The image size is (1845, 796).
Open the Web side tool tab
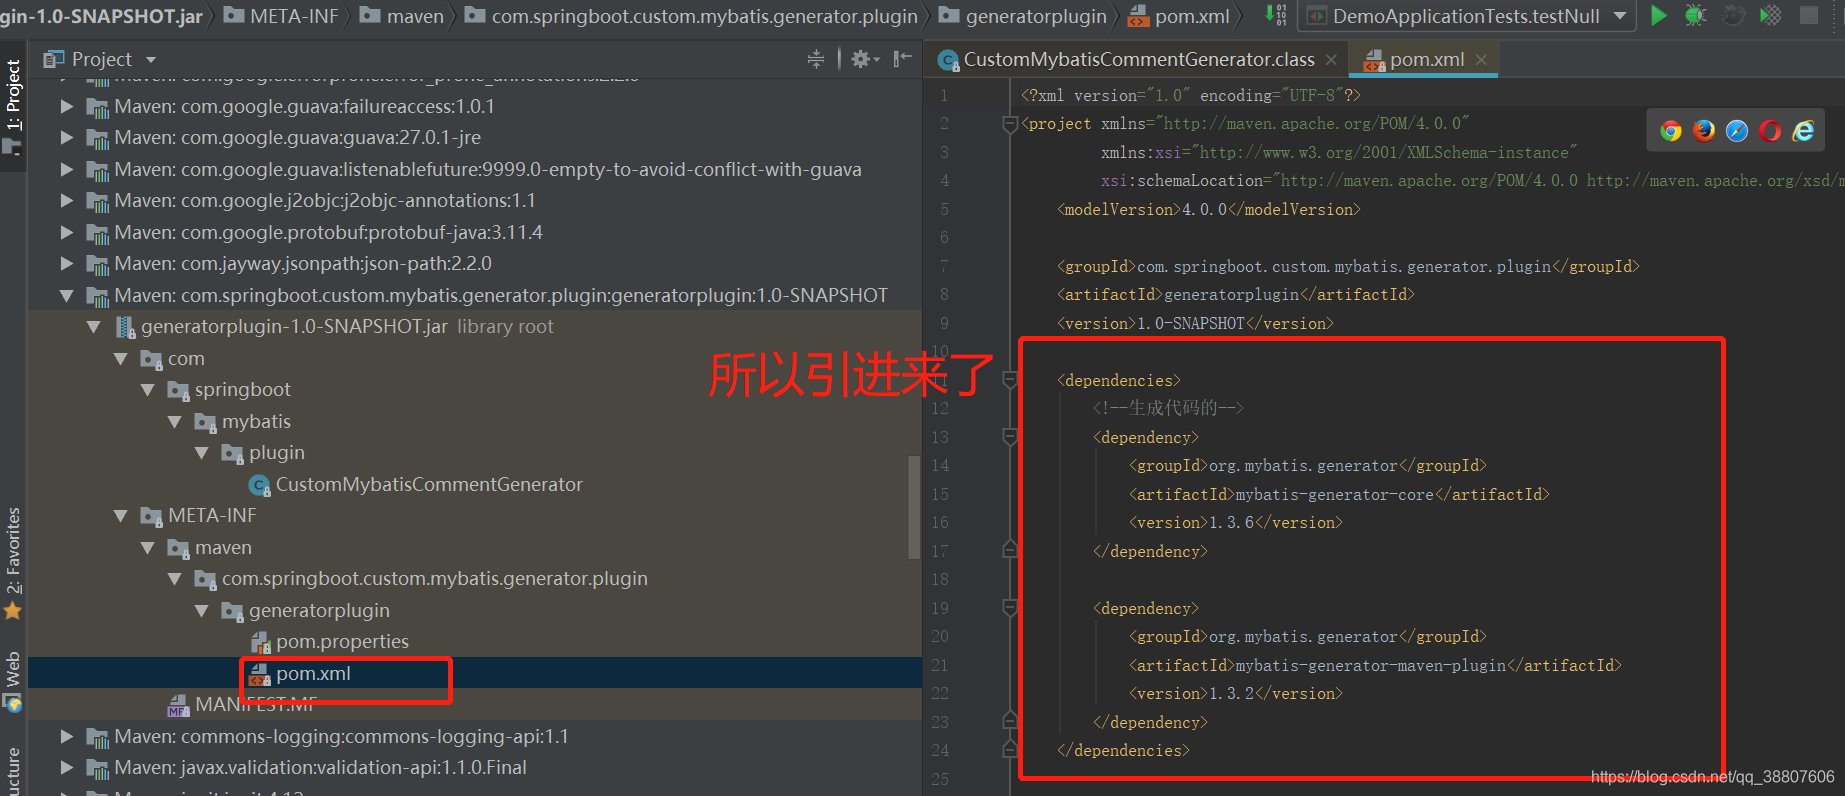(13, 682)
